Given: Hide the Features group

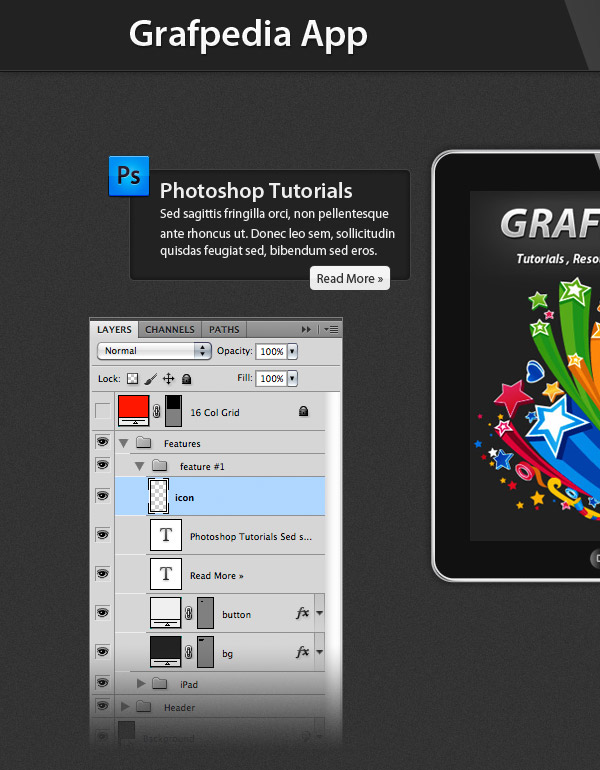Looking at the screenshot, I should (x=102, y=442).
